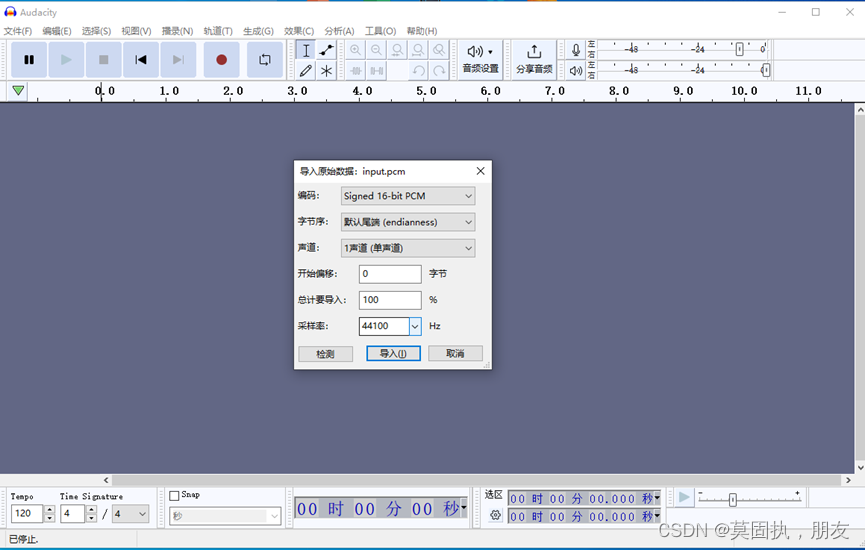The image size is (865, 550).
Task: Open 工具(O) menu
Action: point(380,31)
